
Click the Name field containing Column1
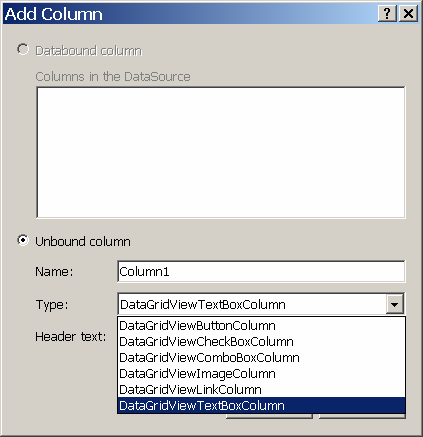coord(261,272)
